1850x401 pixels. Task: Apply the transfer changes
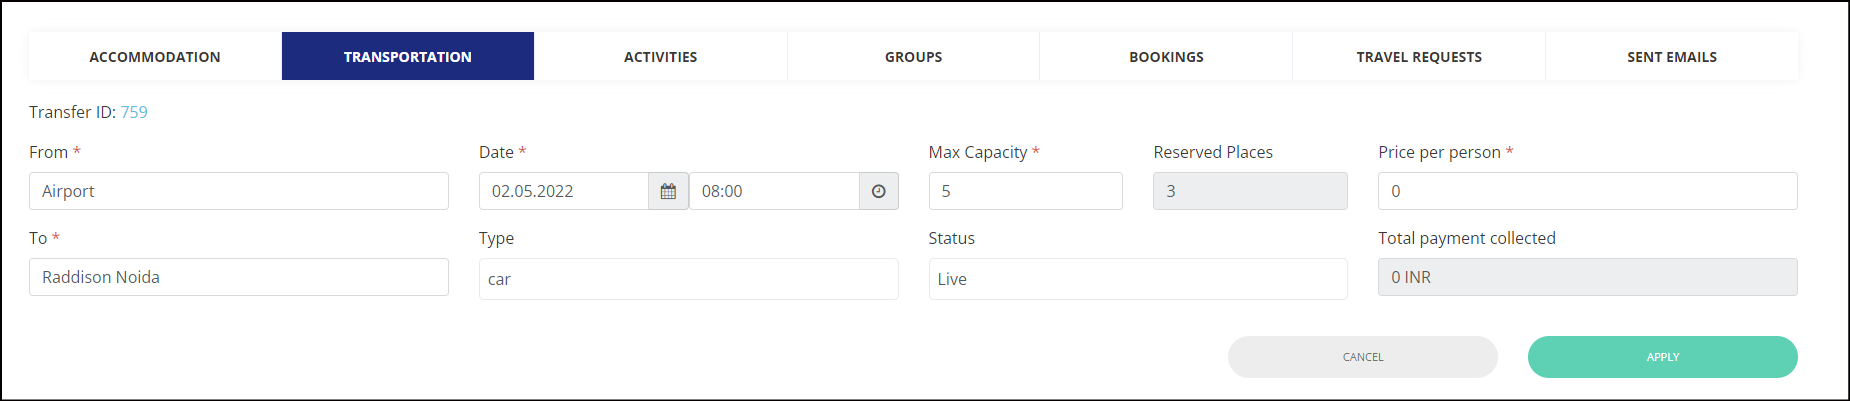point(1663,357)
